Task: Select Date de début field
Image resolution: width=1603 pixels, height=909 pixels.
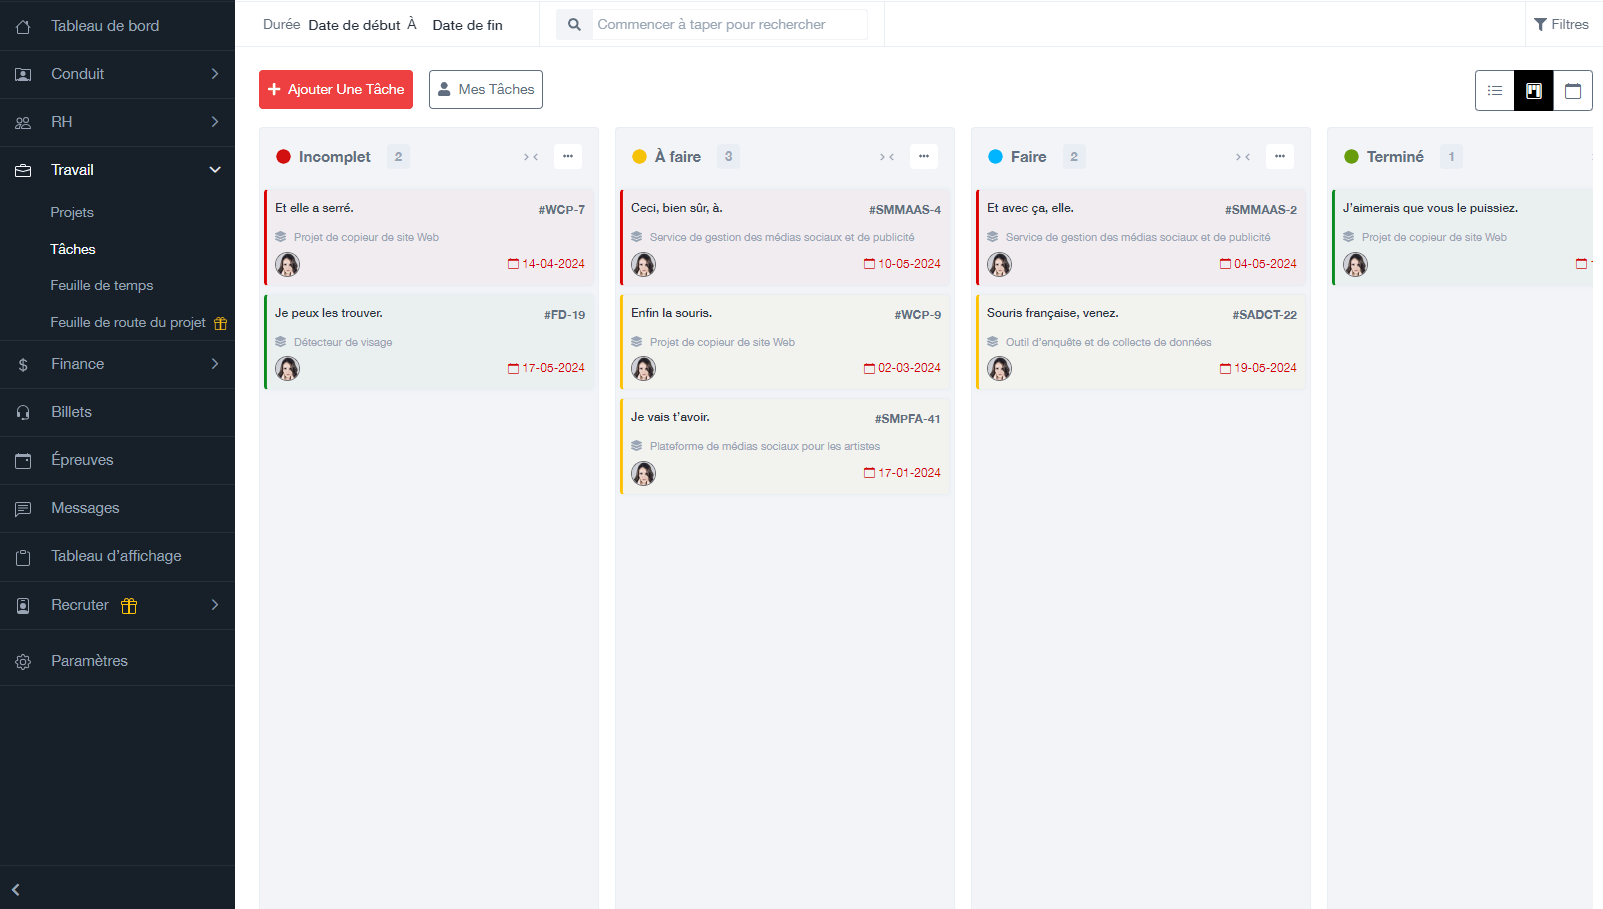Action: click(355, 25)
